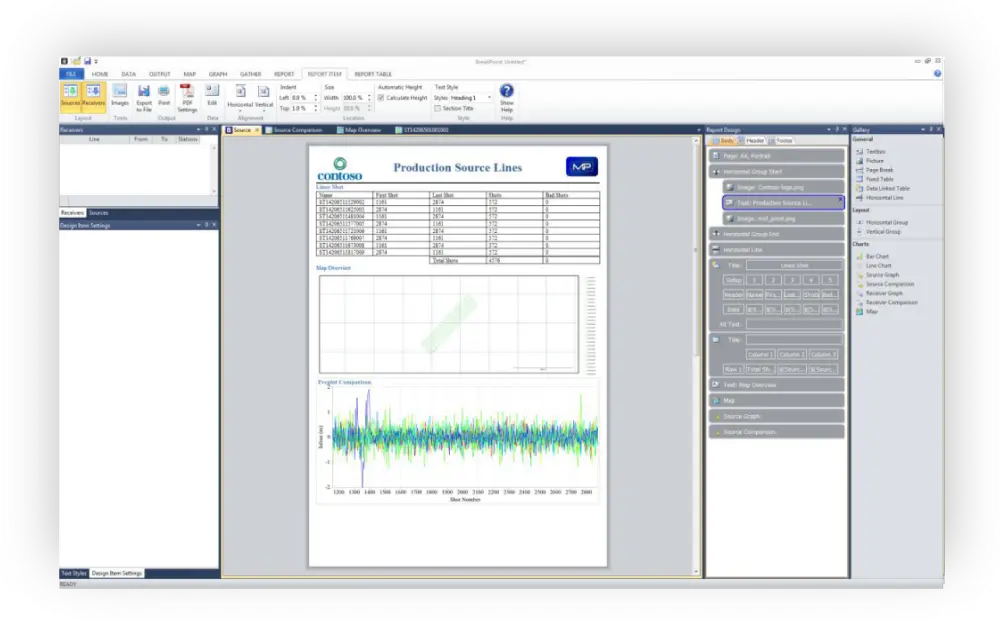Open the Horizontal alignment dropdown

[240, 98]
